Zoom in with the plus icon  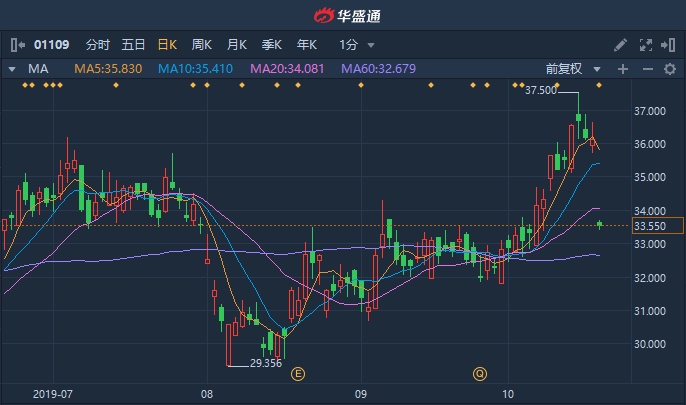pos(623,69)
